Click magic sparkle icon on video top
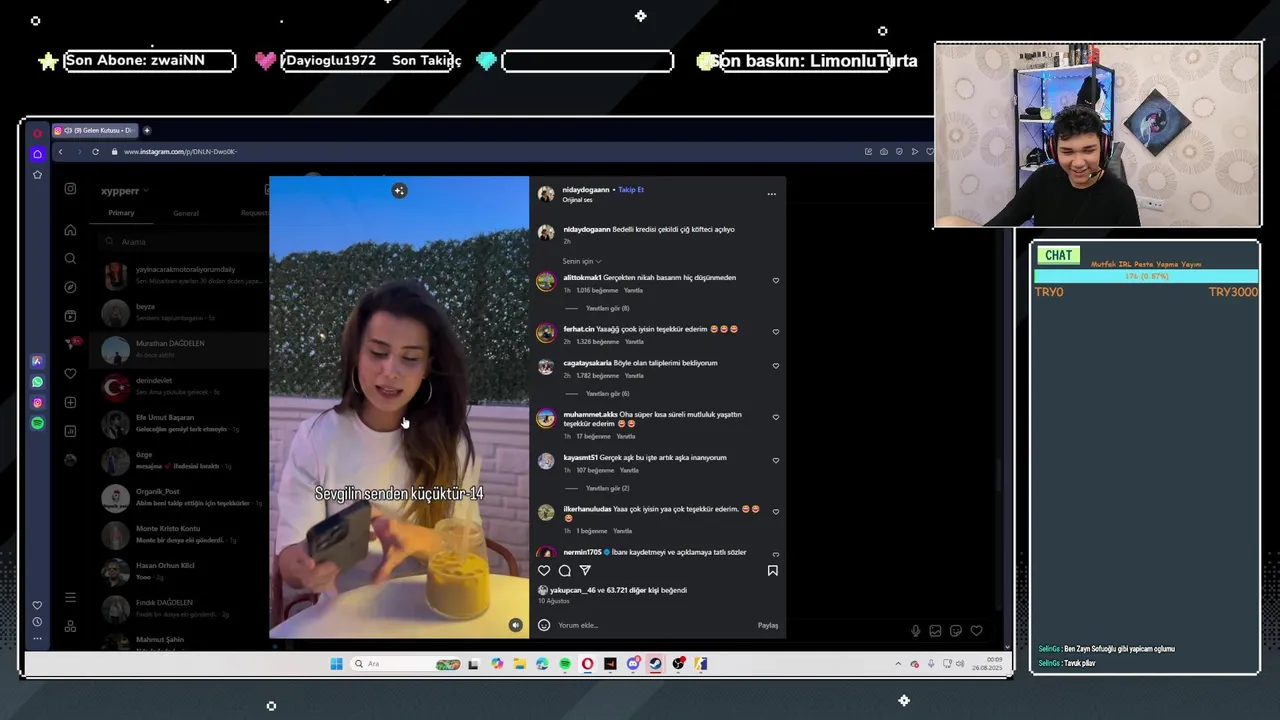 click(x=399, y=190)
